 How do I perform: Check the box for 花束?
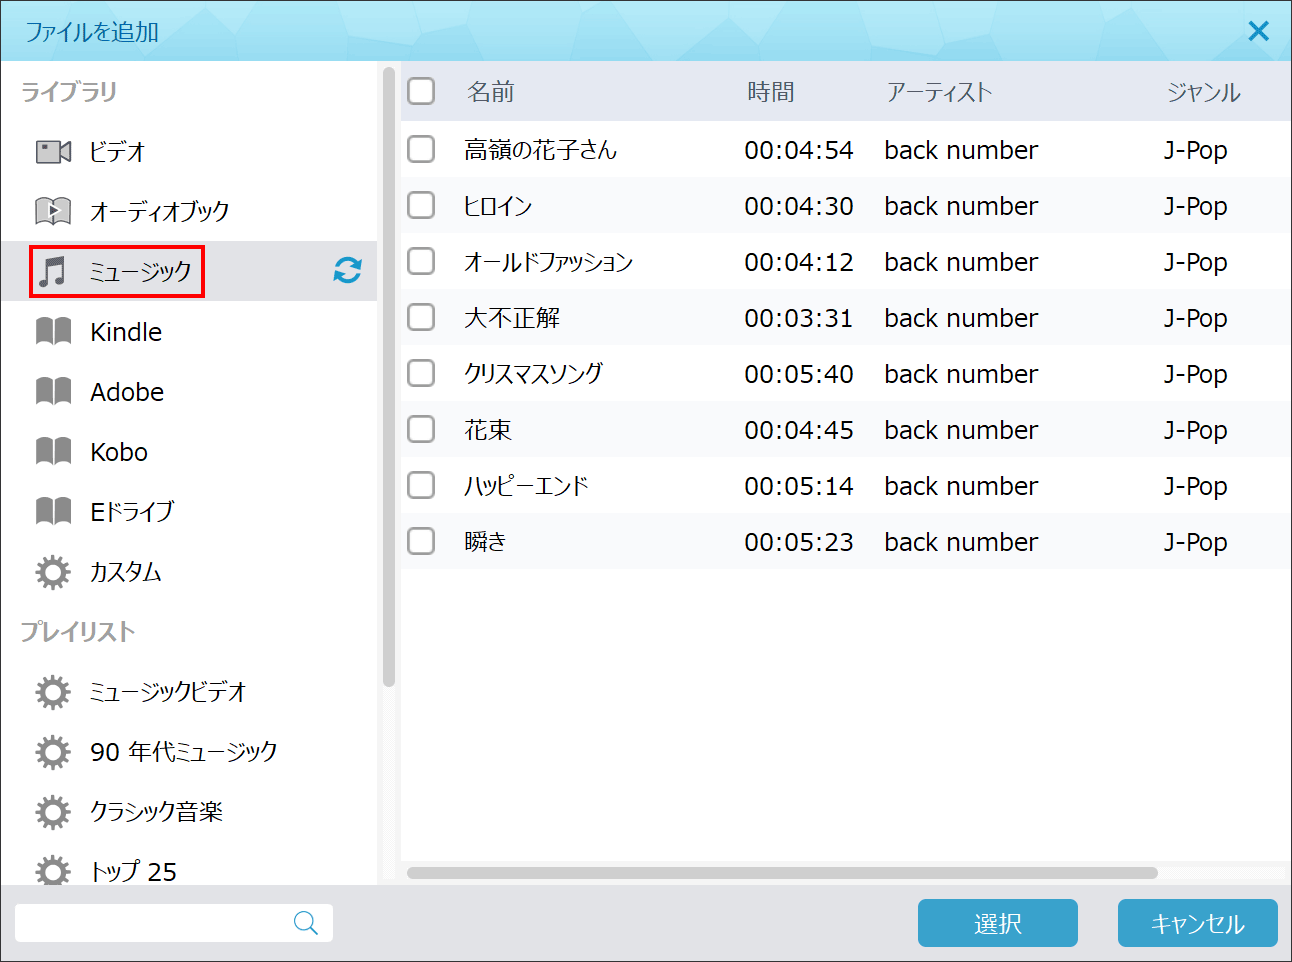[421, 429]
